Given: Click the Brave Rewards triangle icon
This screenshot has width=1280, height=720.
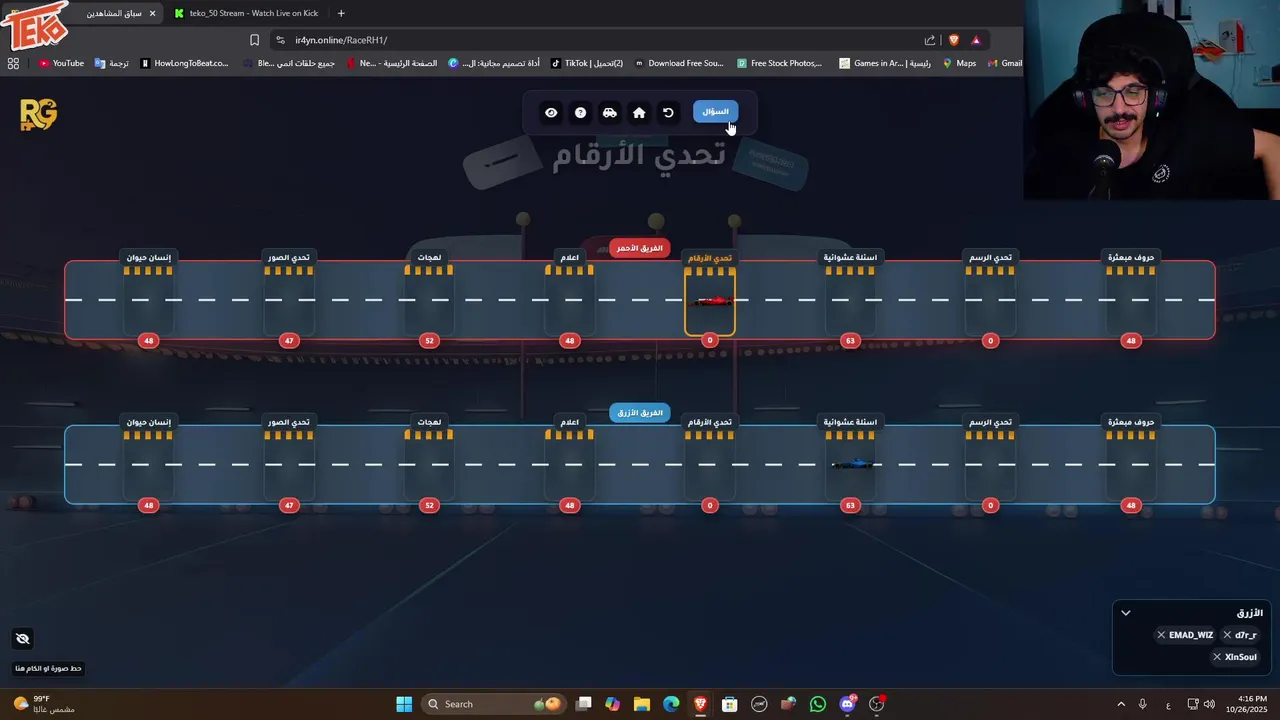Looking at the screenshot, I should pyautogui.click(x=976, y=40).
